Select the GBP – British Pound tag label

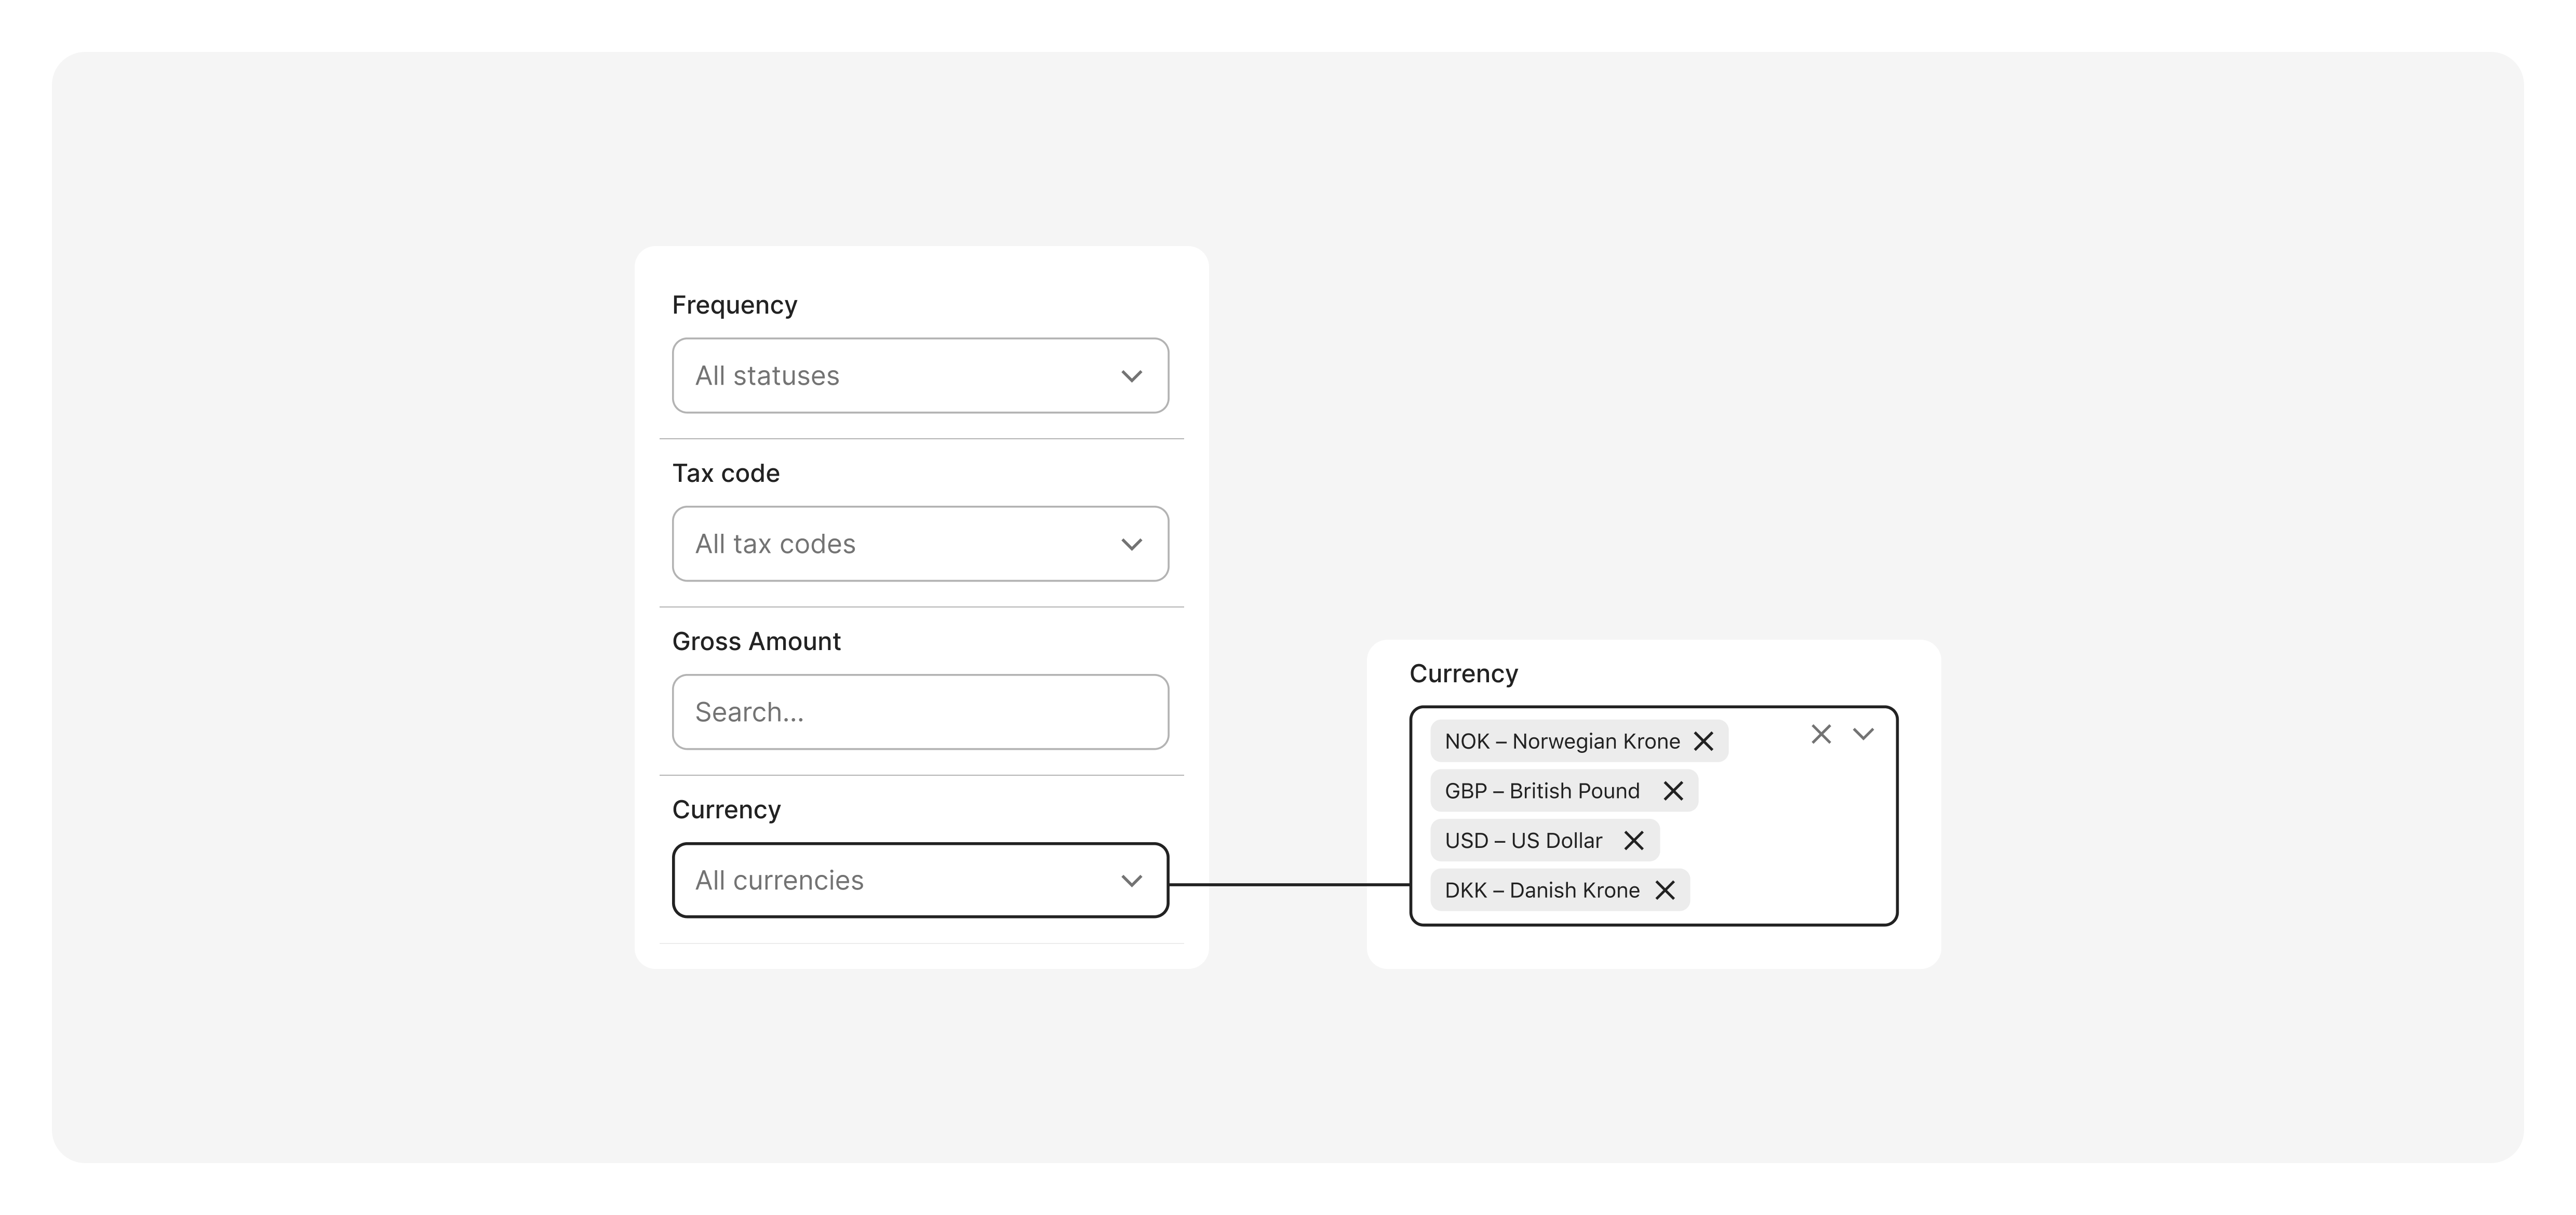pos(1542,791)
